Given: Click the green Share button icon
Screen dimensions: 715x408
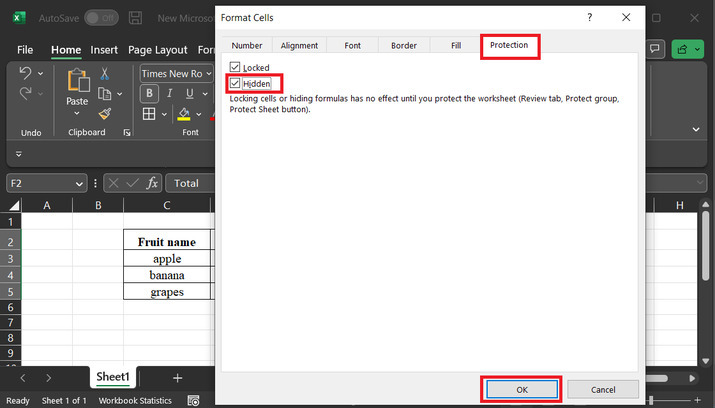Looking at the screenshot, I should point(682,49).
